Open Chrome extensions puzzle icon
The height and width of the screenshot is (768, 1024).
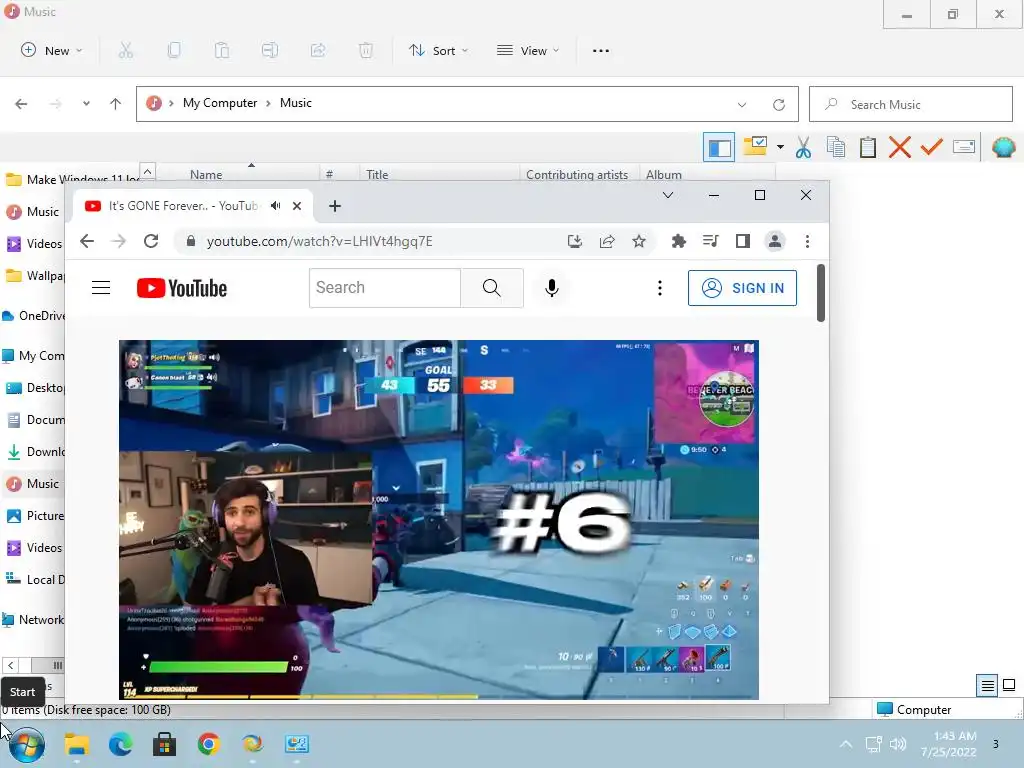(x=679, y=242)
